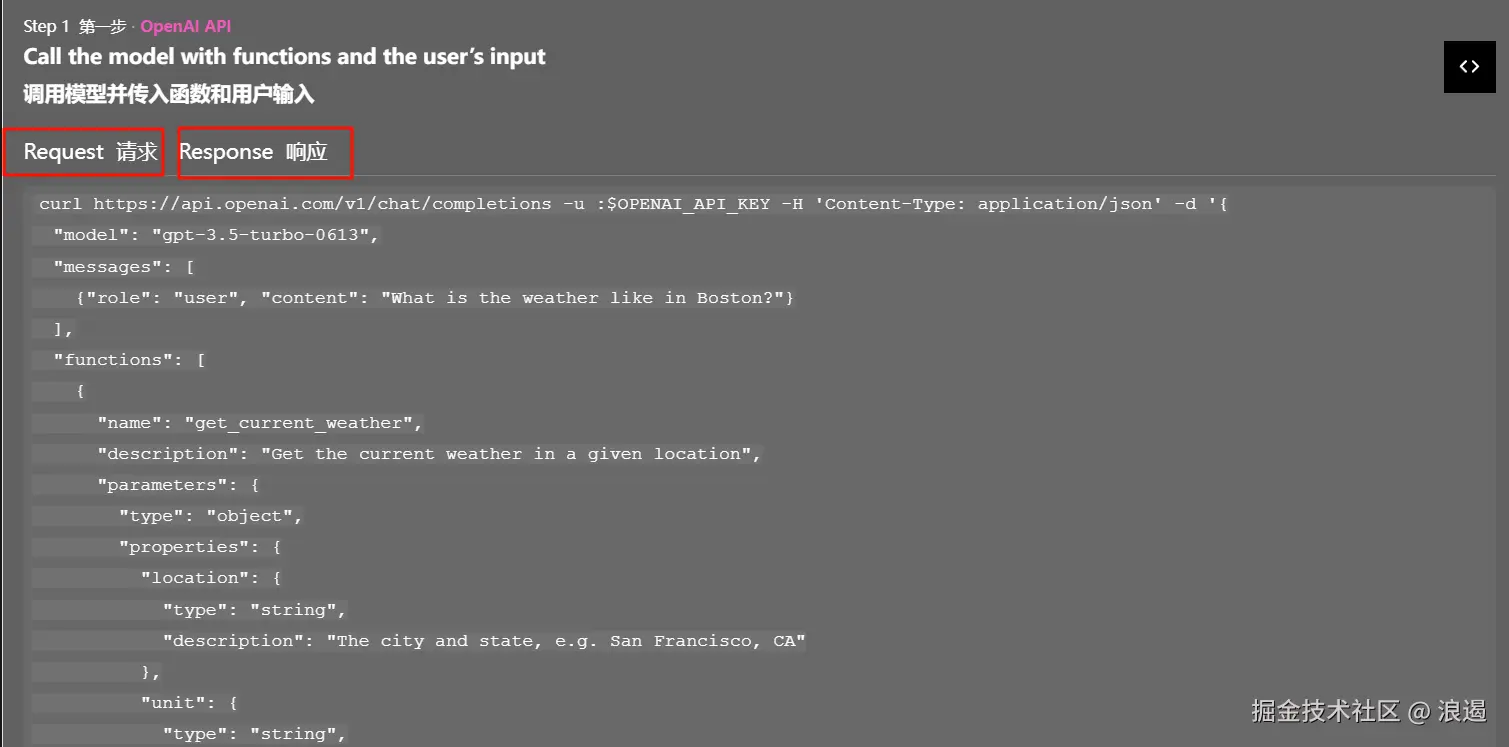Click the "unit": { code line
The height and width of the screenshot is (747, 1509).
coord(189,703)
